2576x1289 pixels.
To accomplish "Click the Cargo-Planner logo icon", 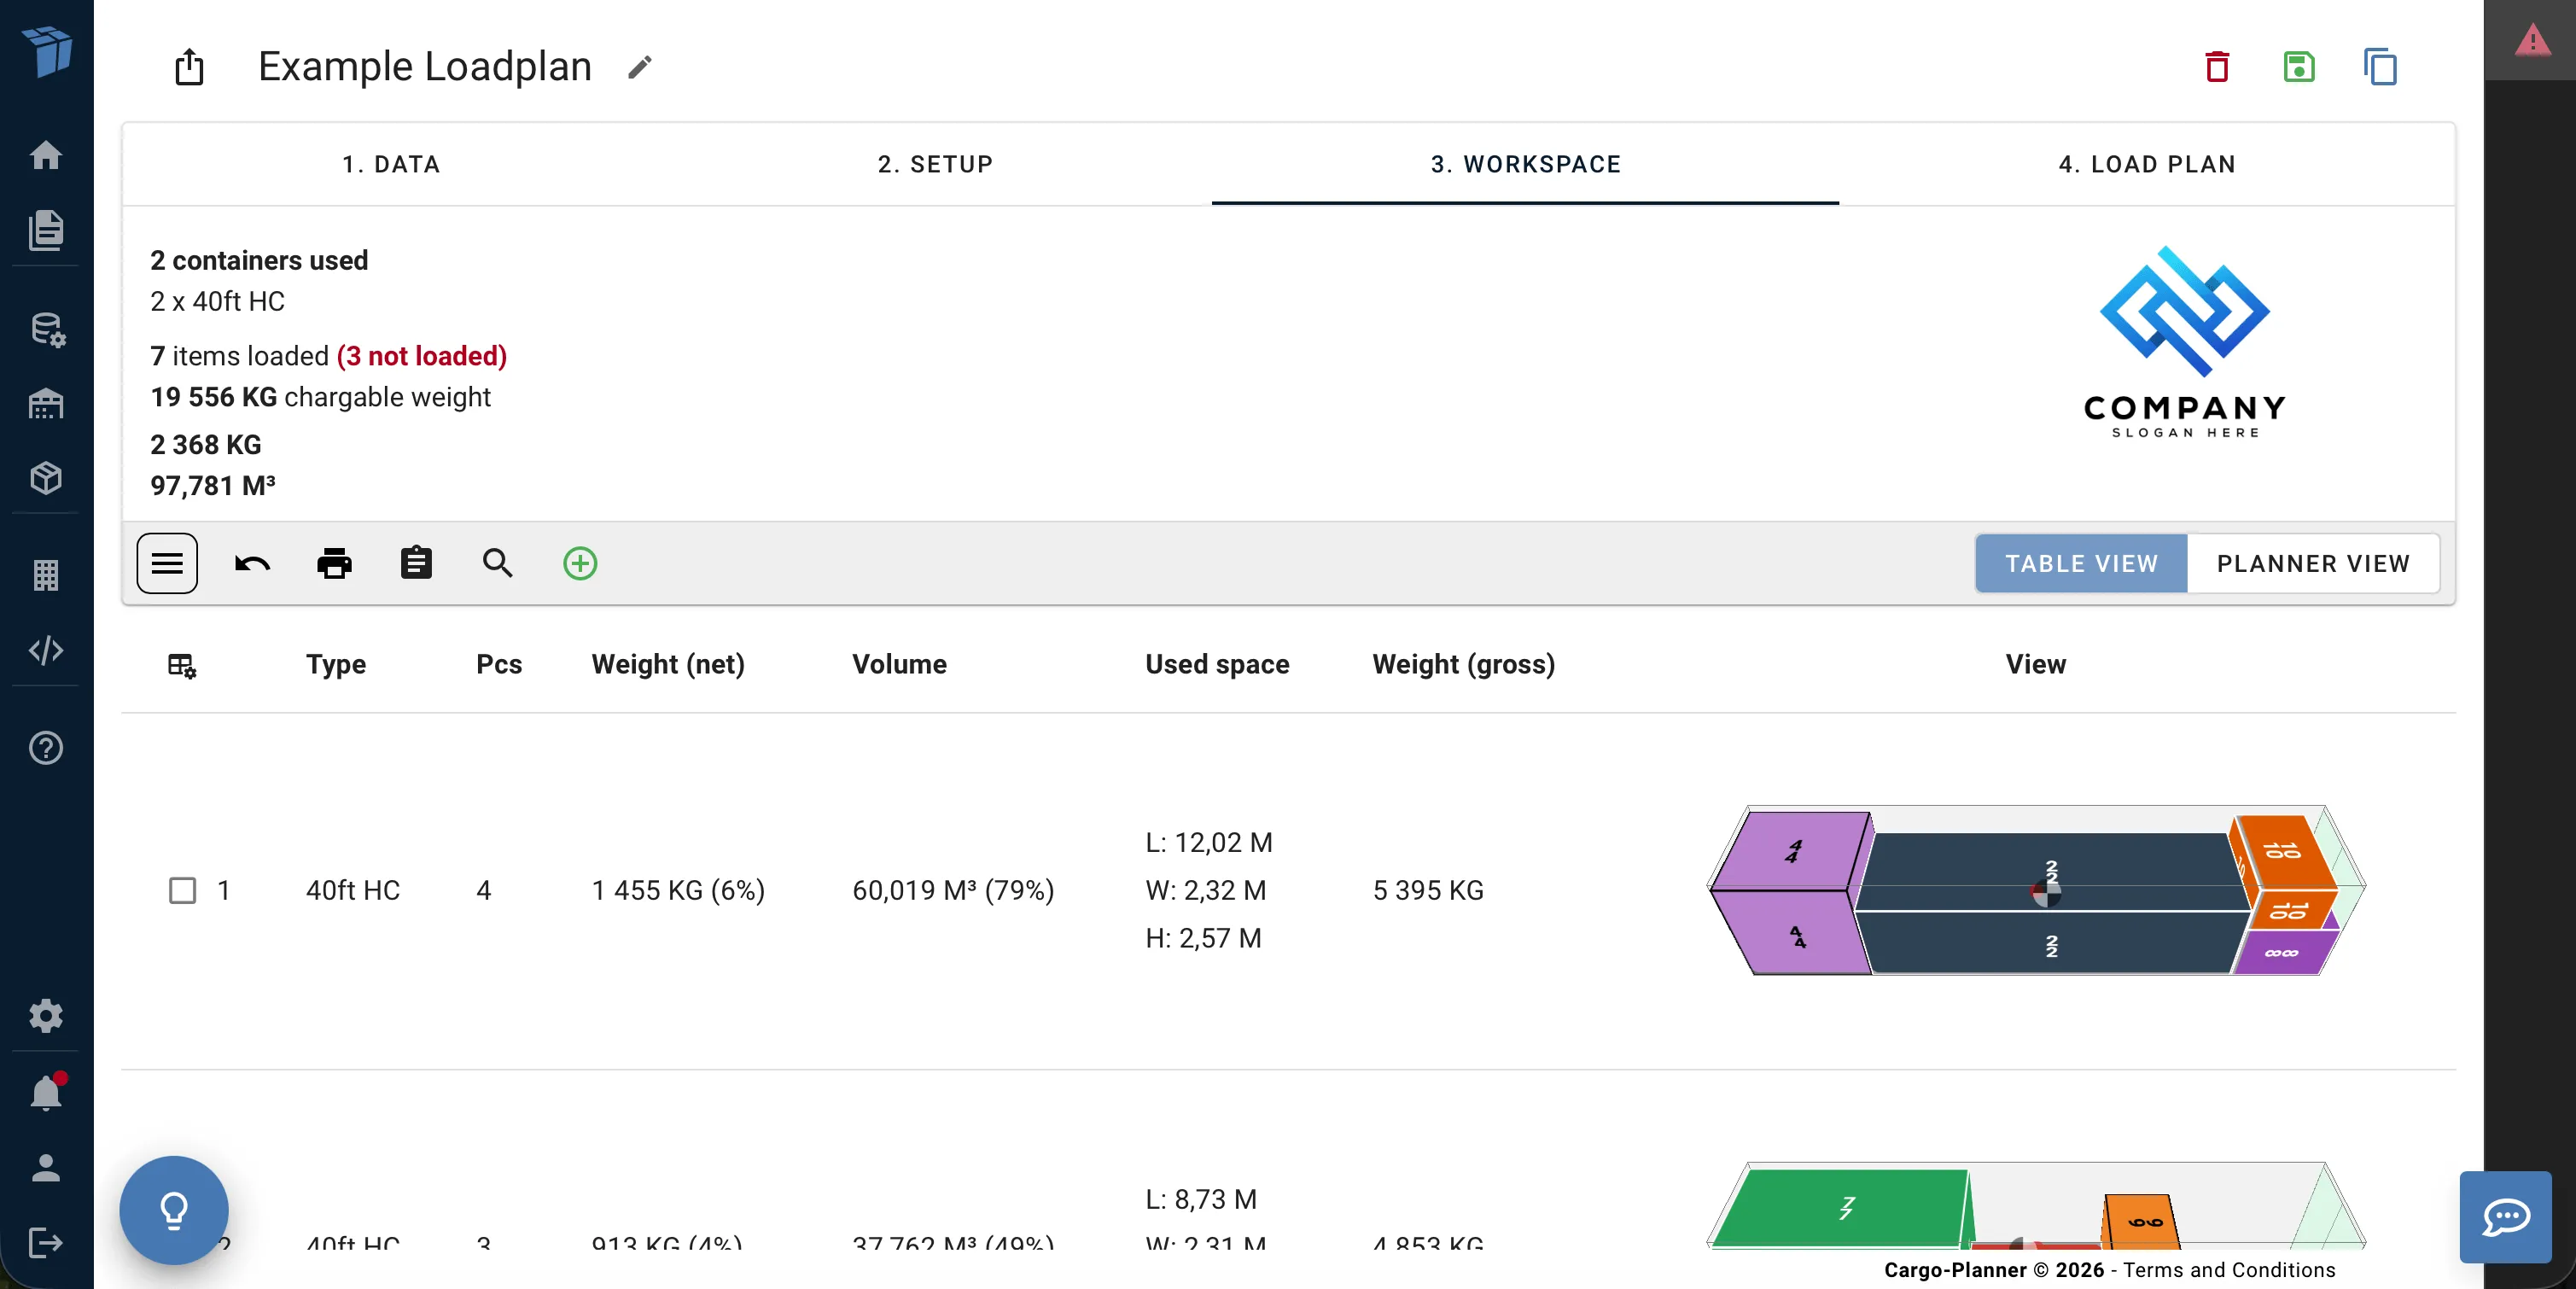I will pos(47,51).
